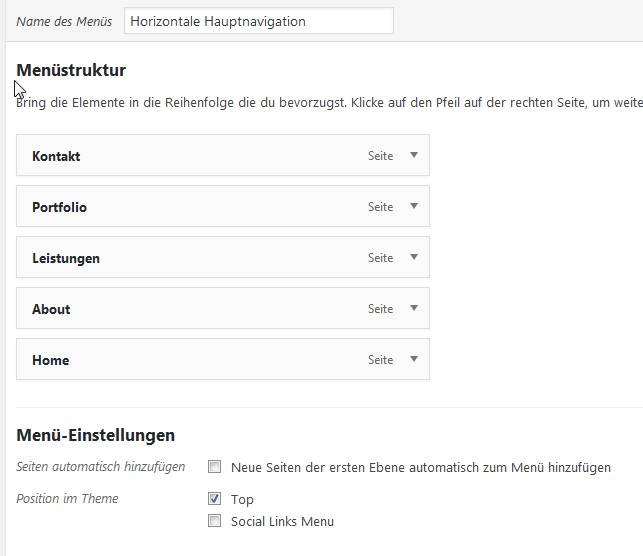Uncheck the Top theme position checkbox
The height and width of the screenshot is (556, 643).
pyautogui.click(x=214, y=498)
